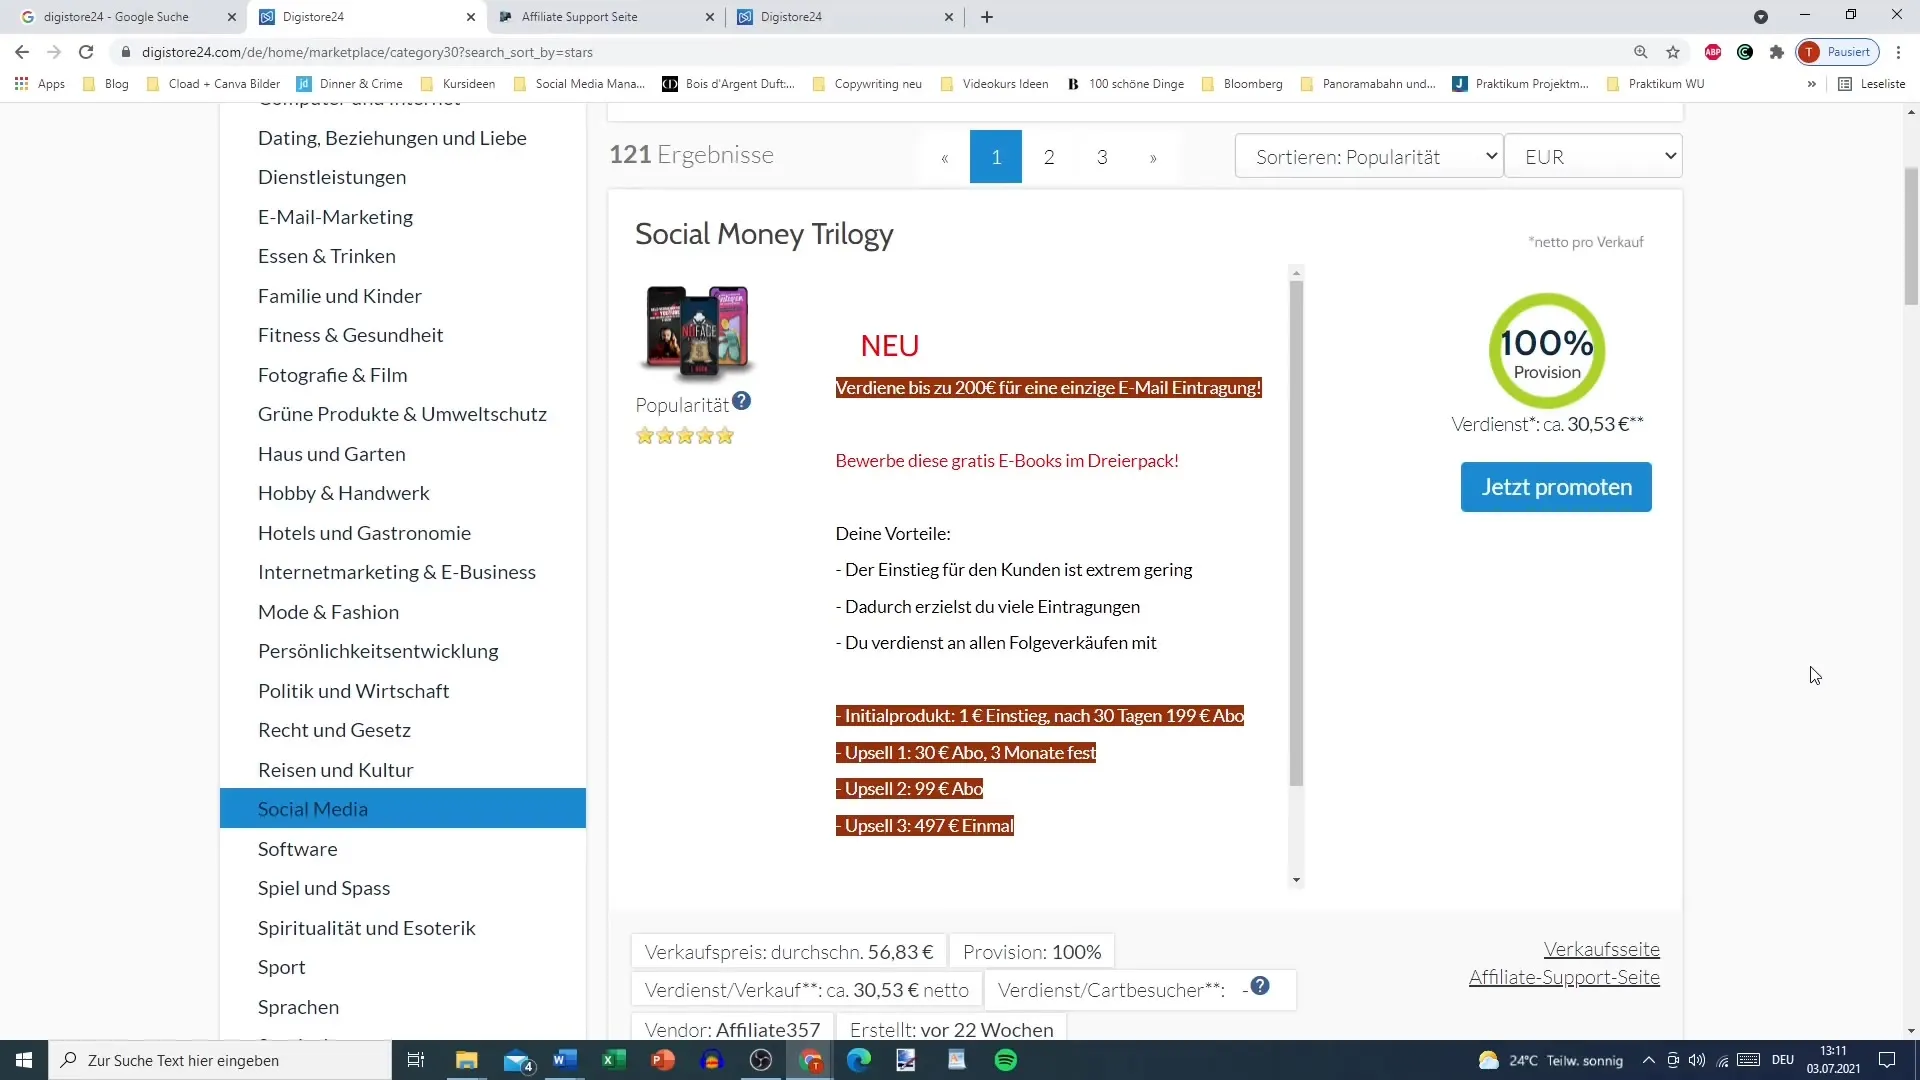Open Spotify from the taskbar
This screenshot has width=1920, height=1080.
[x=1006, y=1060]
